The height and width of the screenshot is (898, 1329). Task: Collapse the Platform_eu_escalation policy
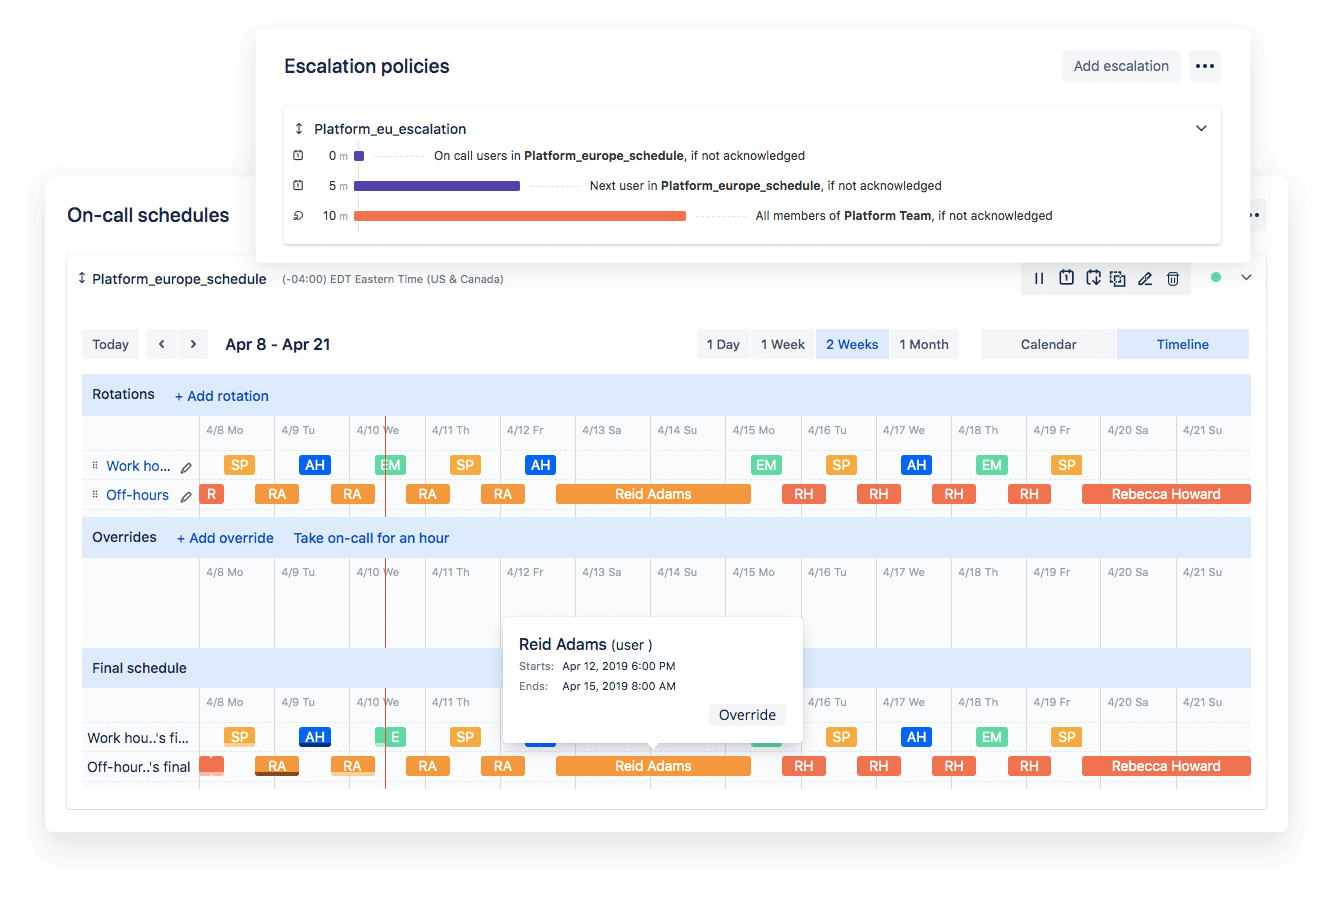click(x=1201, y=128)
